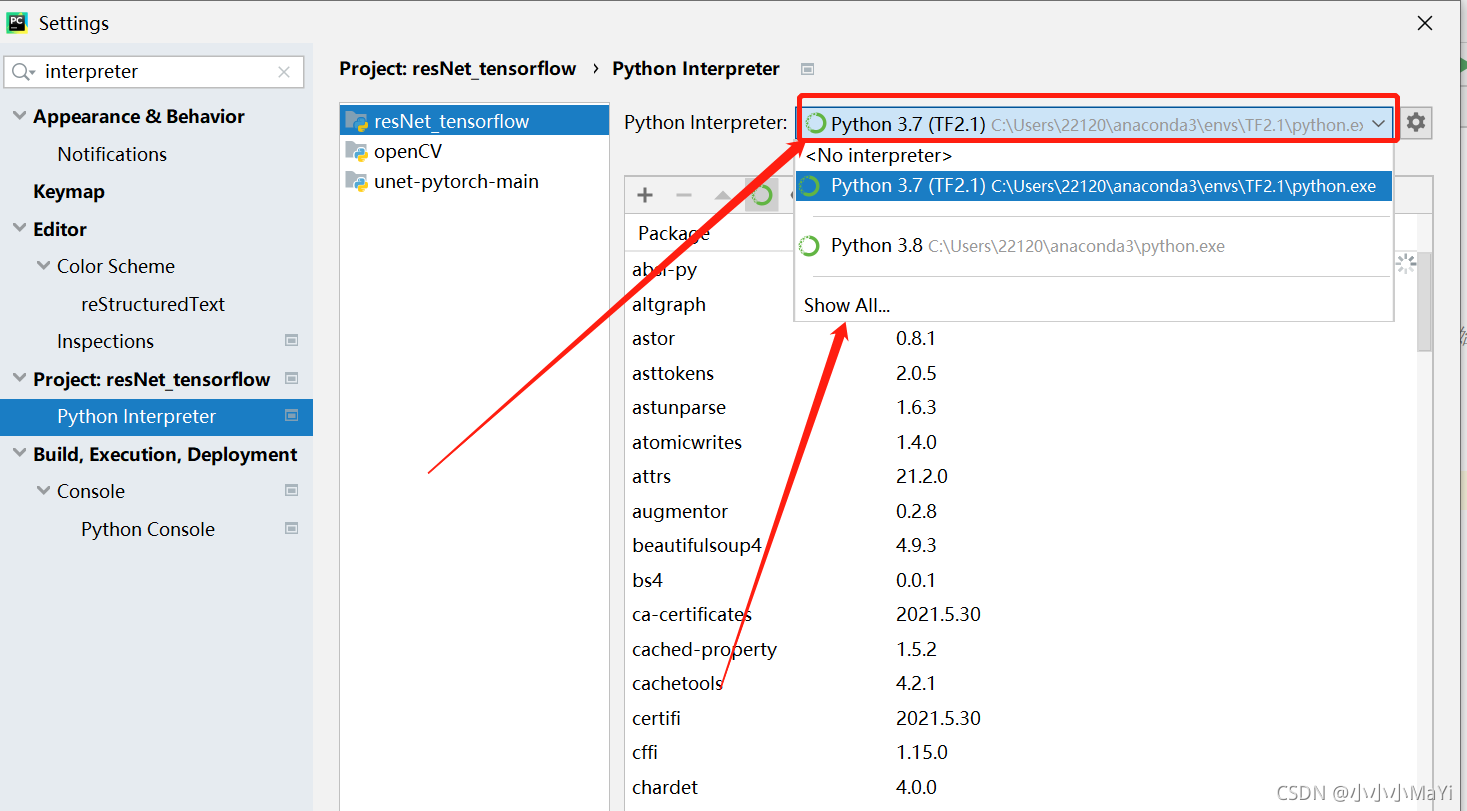1467x811 pixels.
Task: Click the project-scope icon in the Project: resNet_tensorflow row
Action: [x=292, y=378]
